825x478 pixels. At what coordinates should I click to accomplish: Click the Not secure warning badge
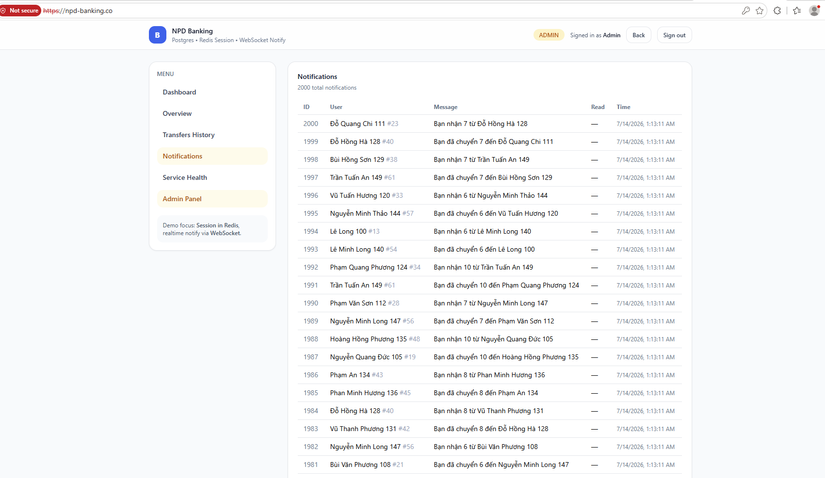pyautogui.click(x=20, y=11)
